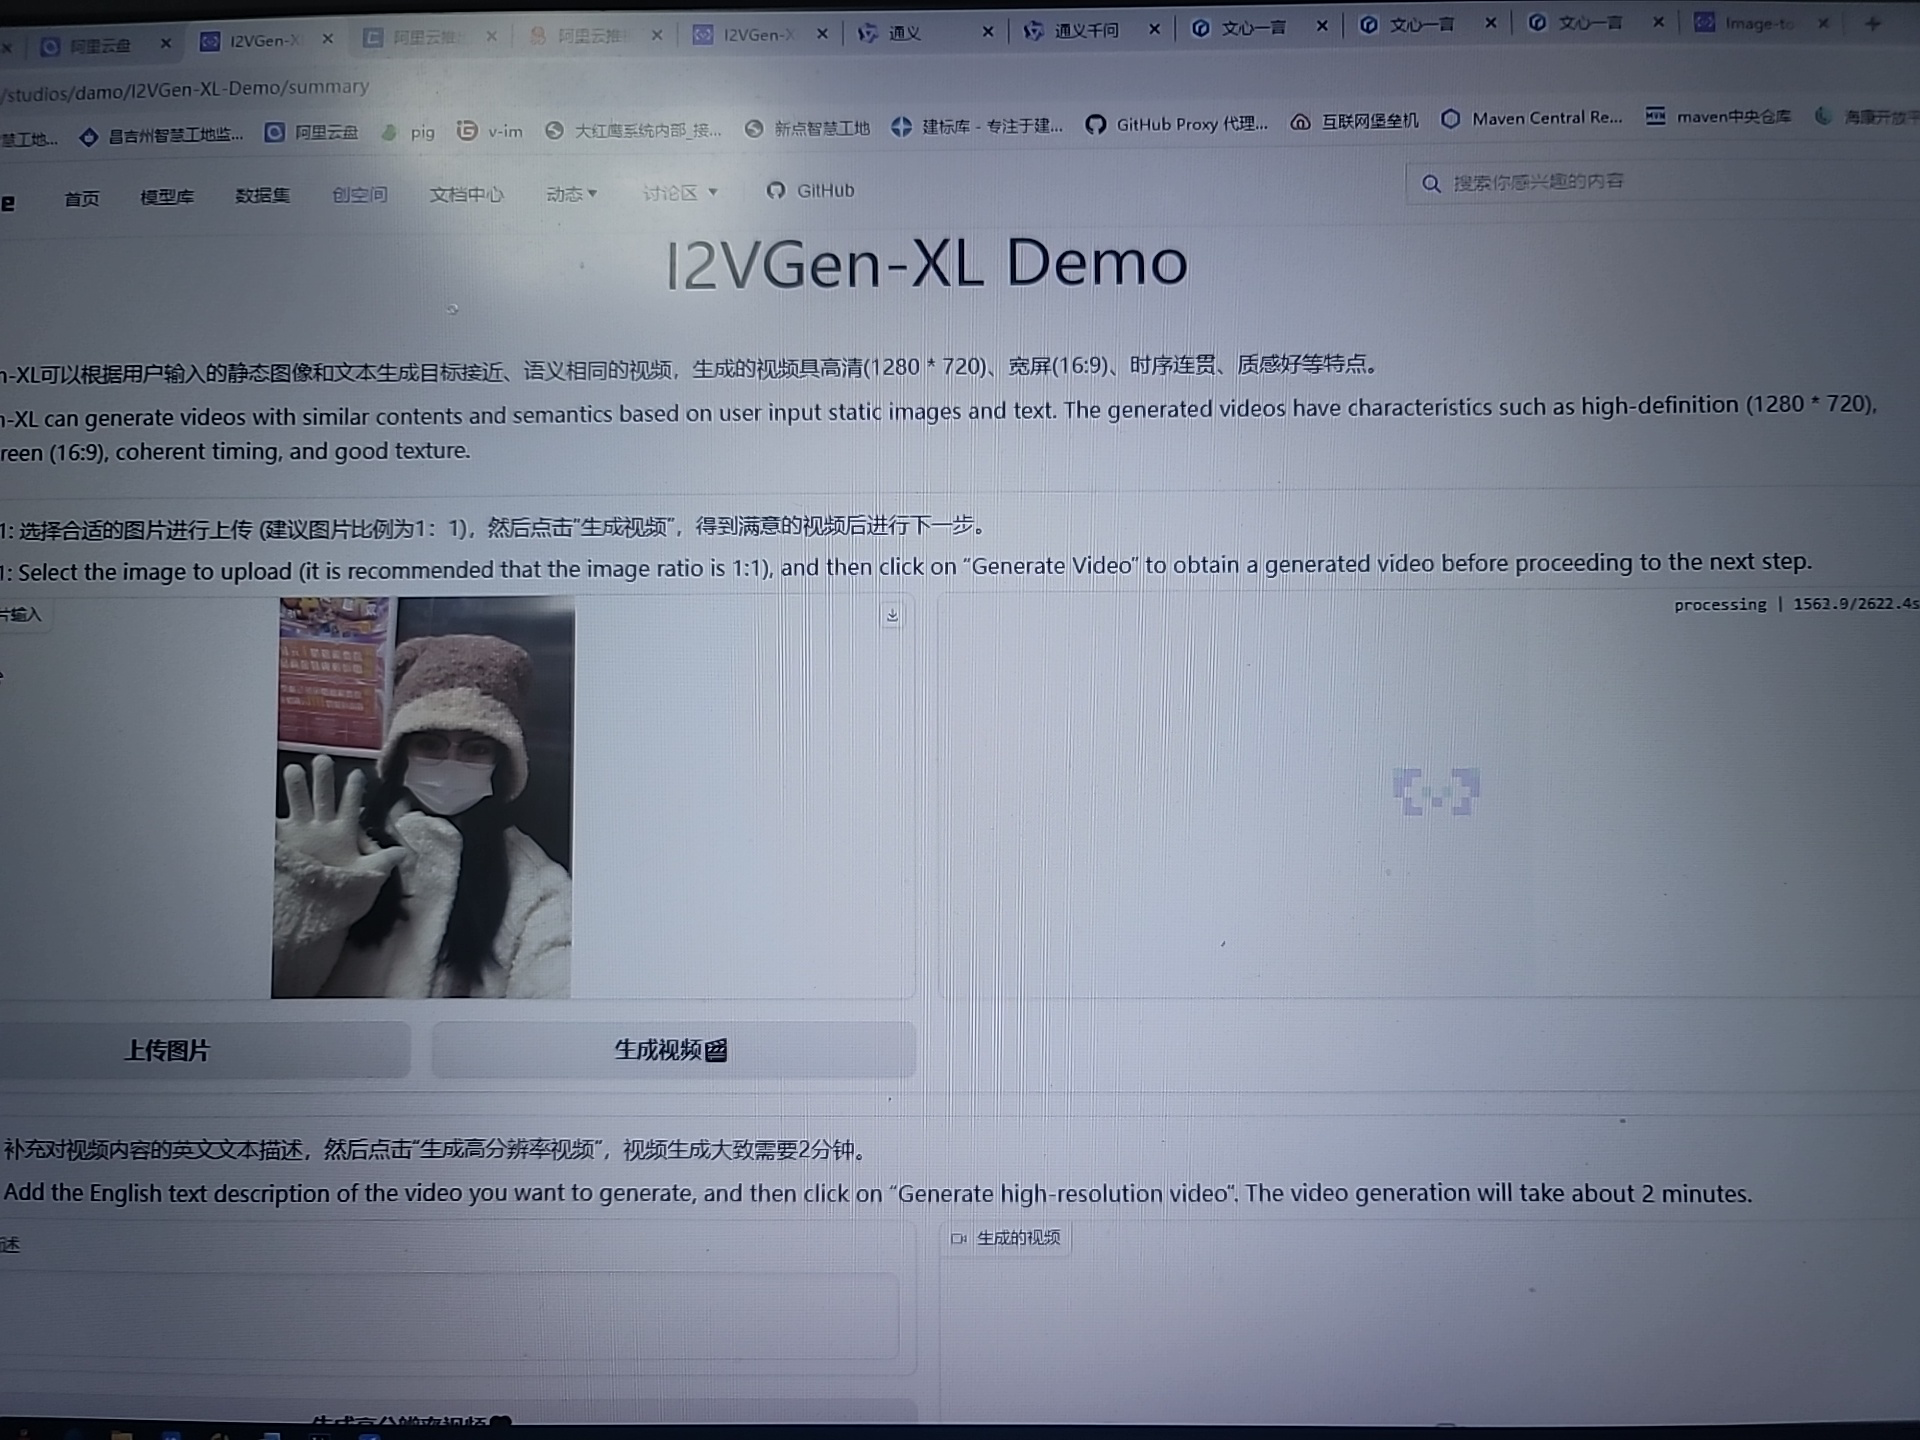This screenshot has height=1440, width=1920.
Task: Click the search magnifier icon
Action: [x=1431, y=184]
